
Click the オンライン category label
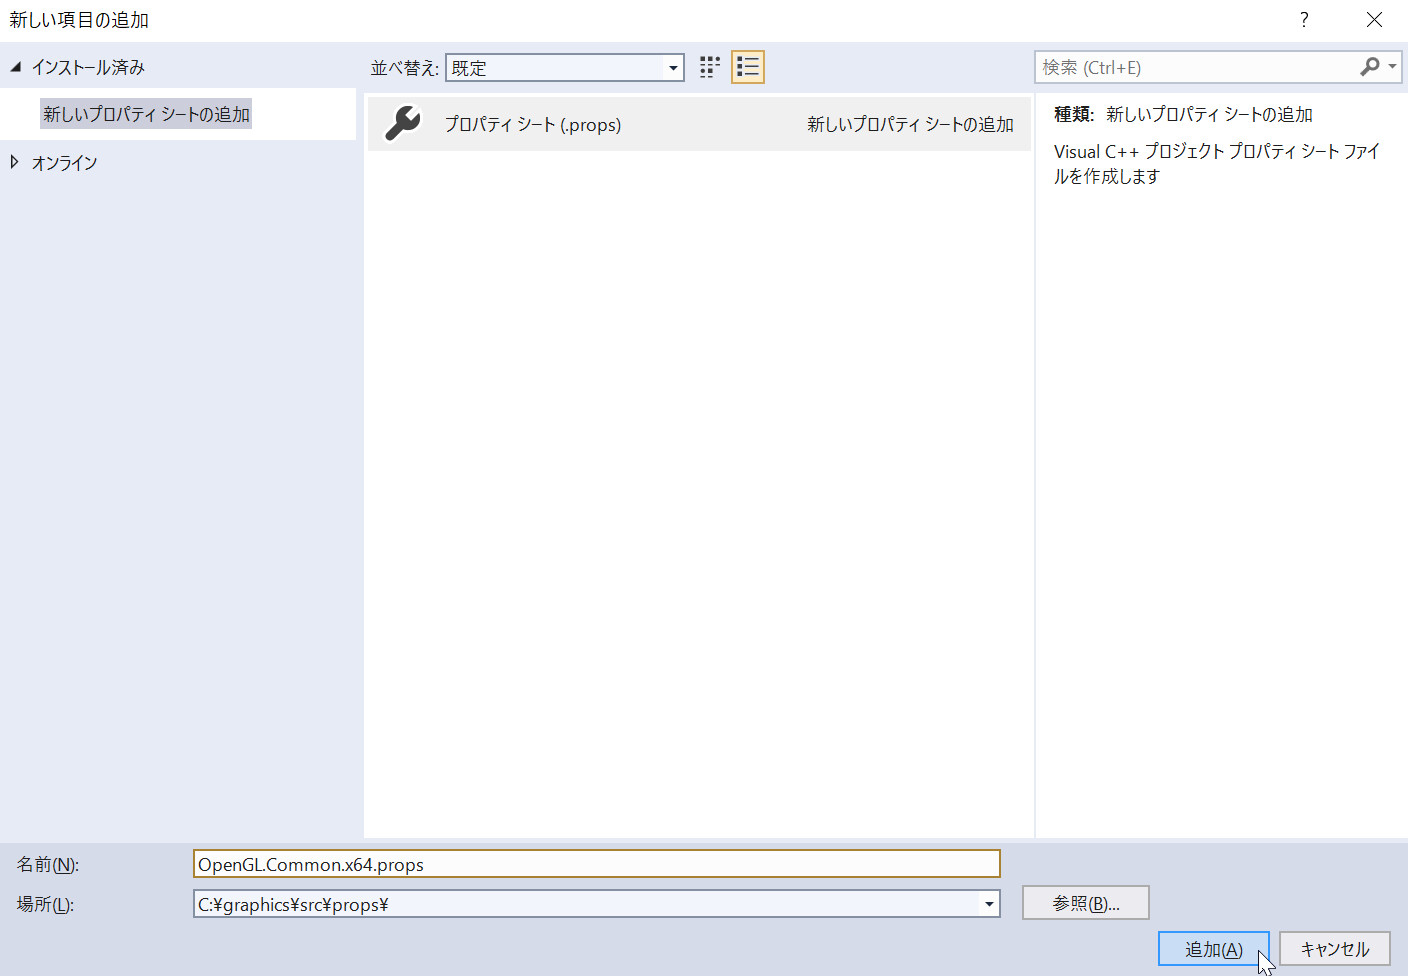(65, 162)
